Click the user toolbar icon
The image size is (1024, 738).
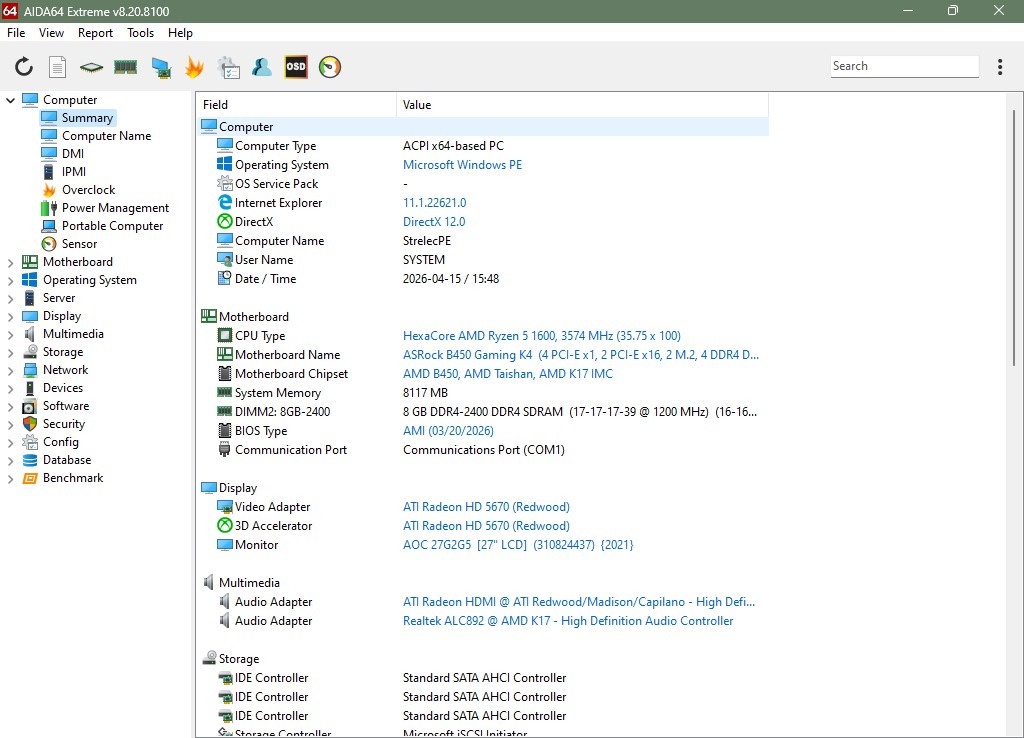click(x=262, y=67)
